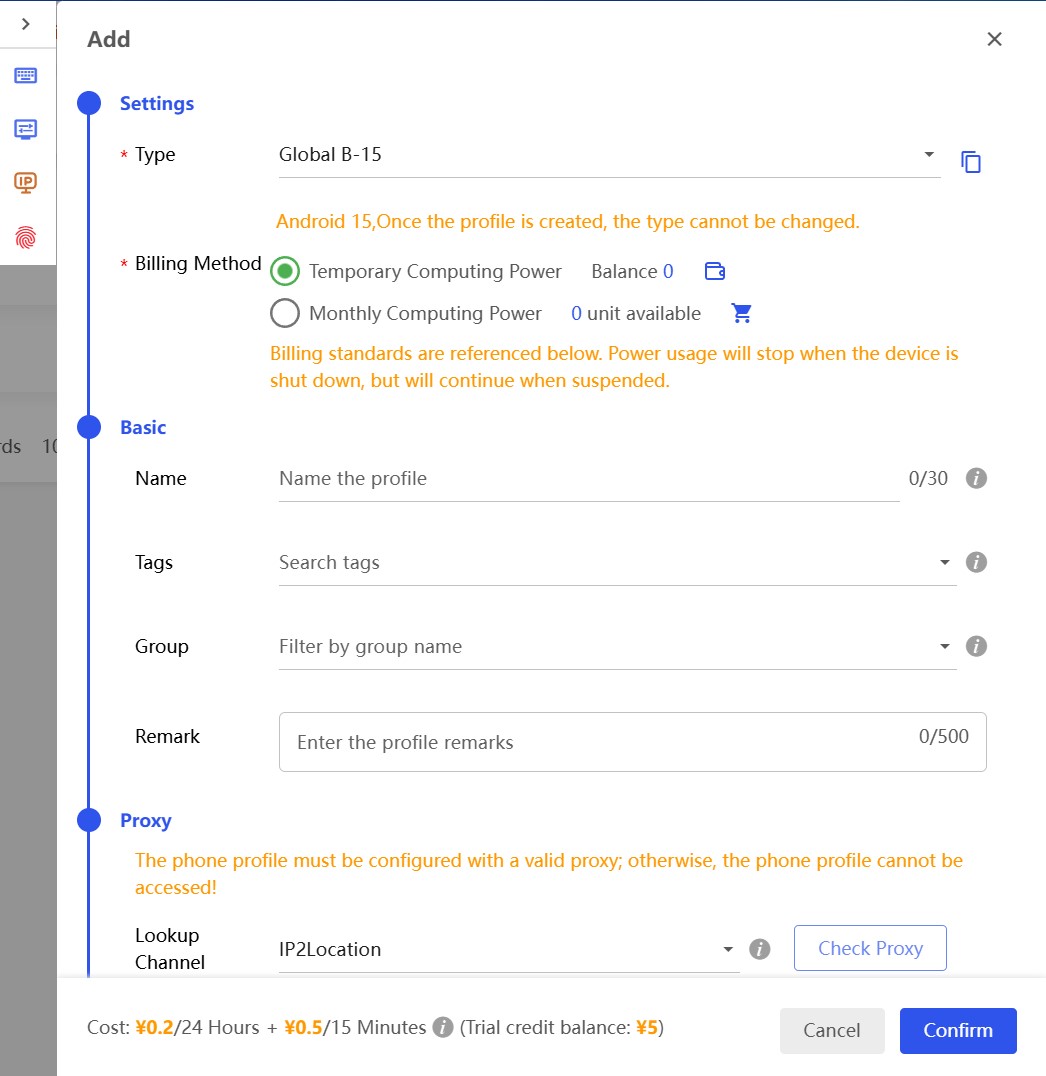Select the IP management sidebar icon
This screenshot has width=1046, height=1076.
pos(27,183)
